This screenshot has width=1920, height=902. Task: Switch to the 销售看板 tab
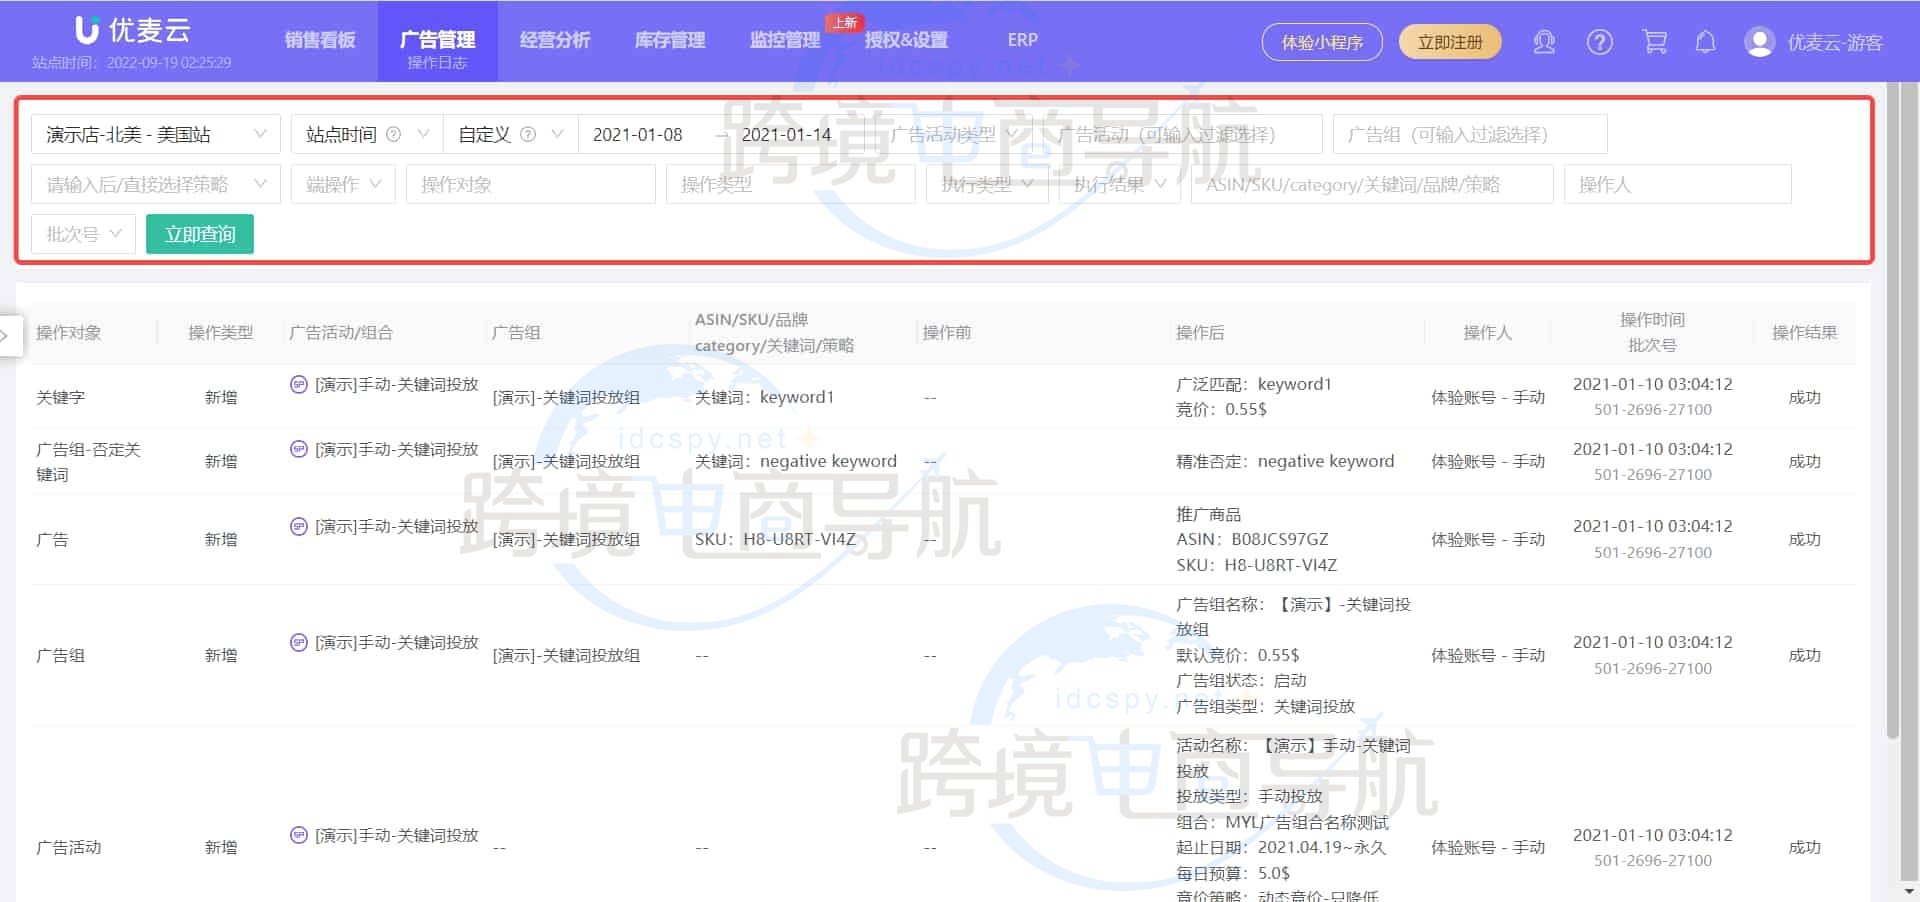coord(320,40)
